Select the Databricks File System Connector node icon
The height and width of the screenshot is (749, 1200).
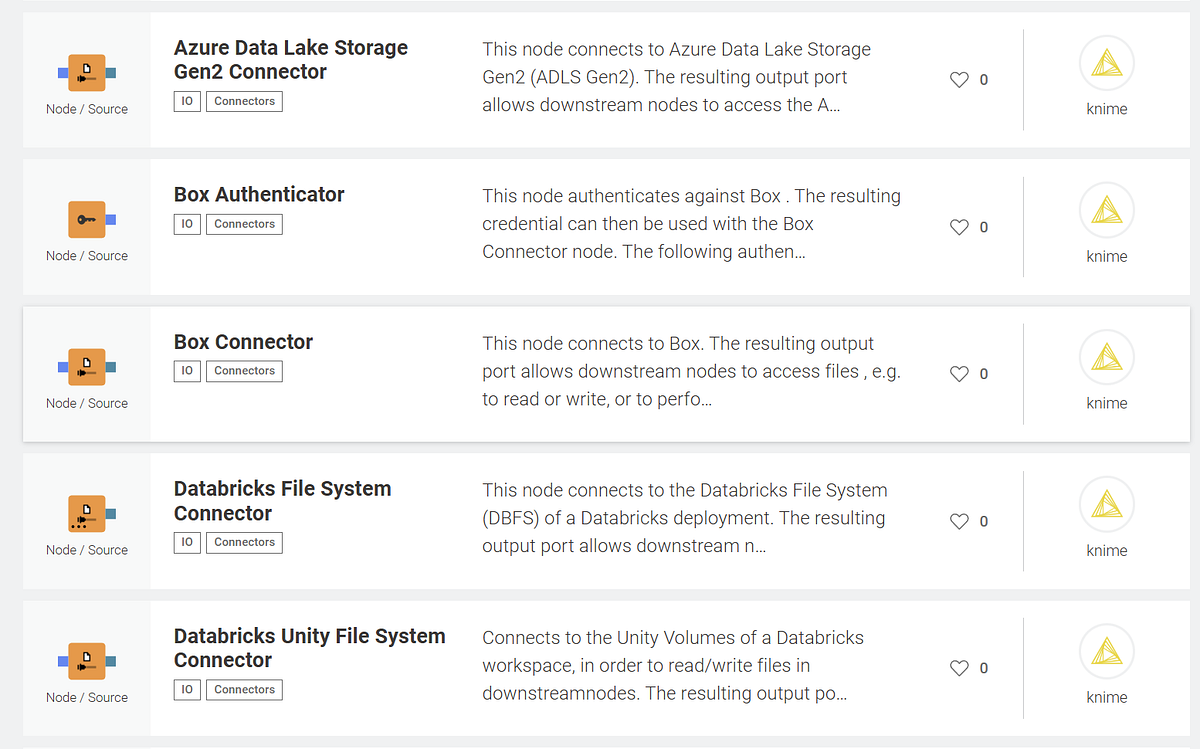pyautogui.click(x=87, y=514)
